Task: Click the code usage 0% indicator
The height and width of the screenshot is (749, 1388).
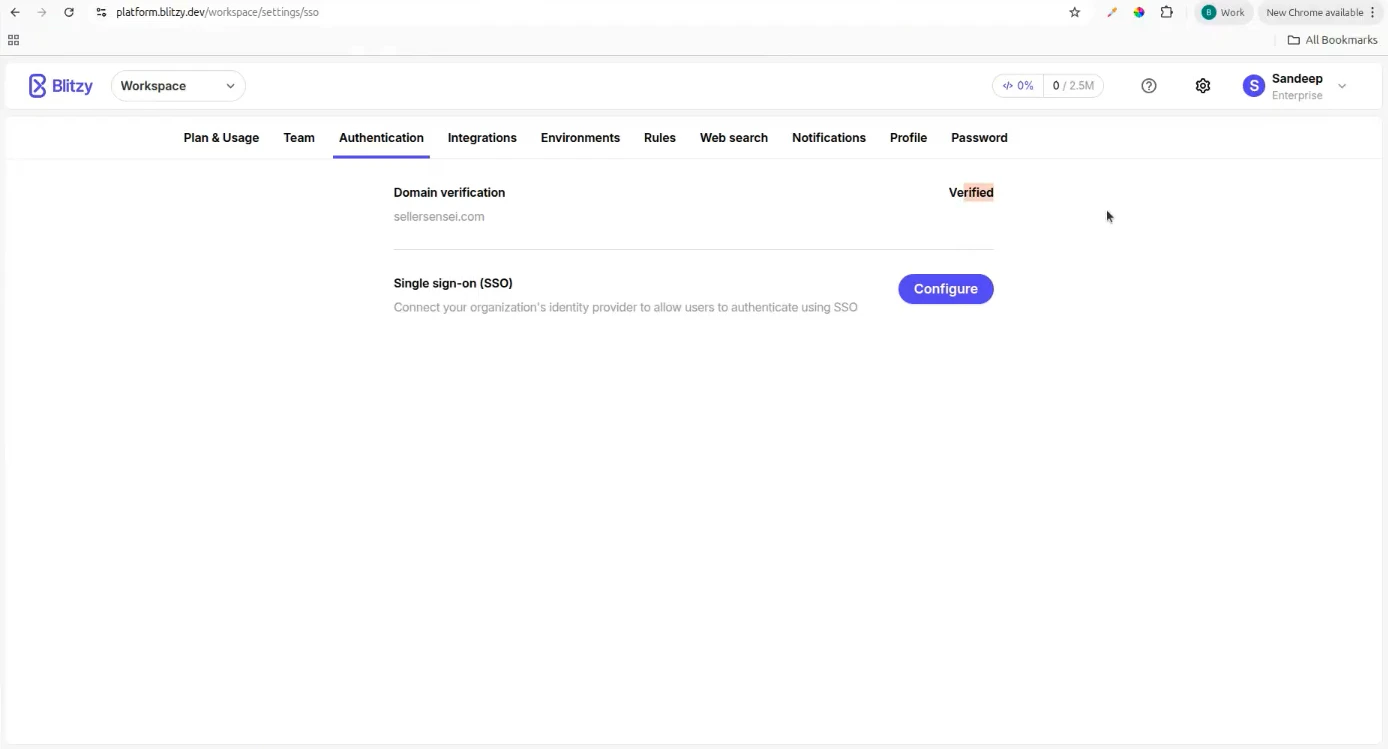Action: pos(1018,86)
